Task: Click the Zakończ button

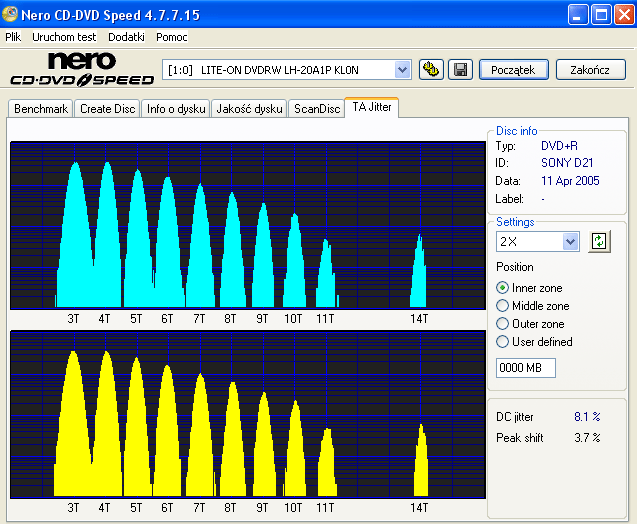Action: (590, 70)
